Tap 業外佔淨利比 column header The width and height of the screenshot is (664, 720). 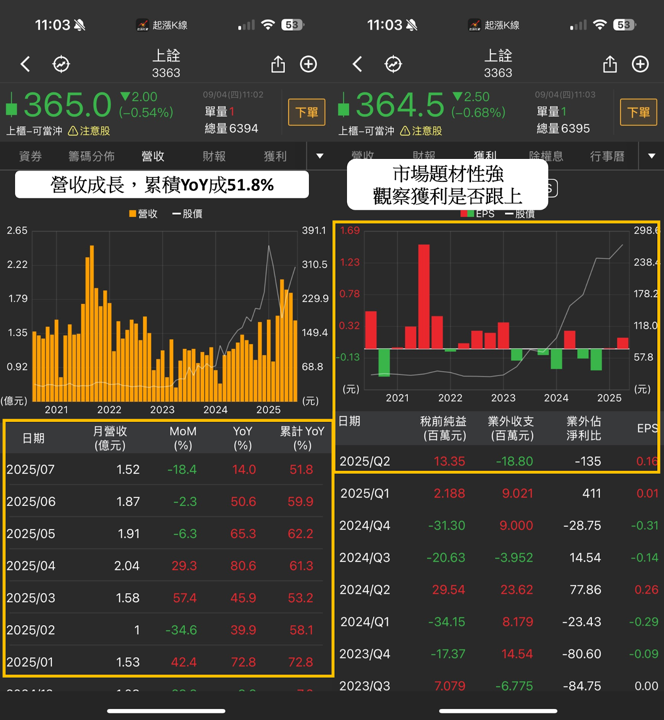(584, 428)
